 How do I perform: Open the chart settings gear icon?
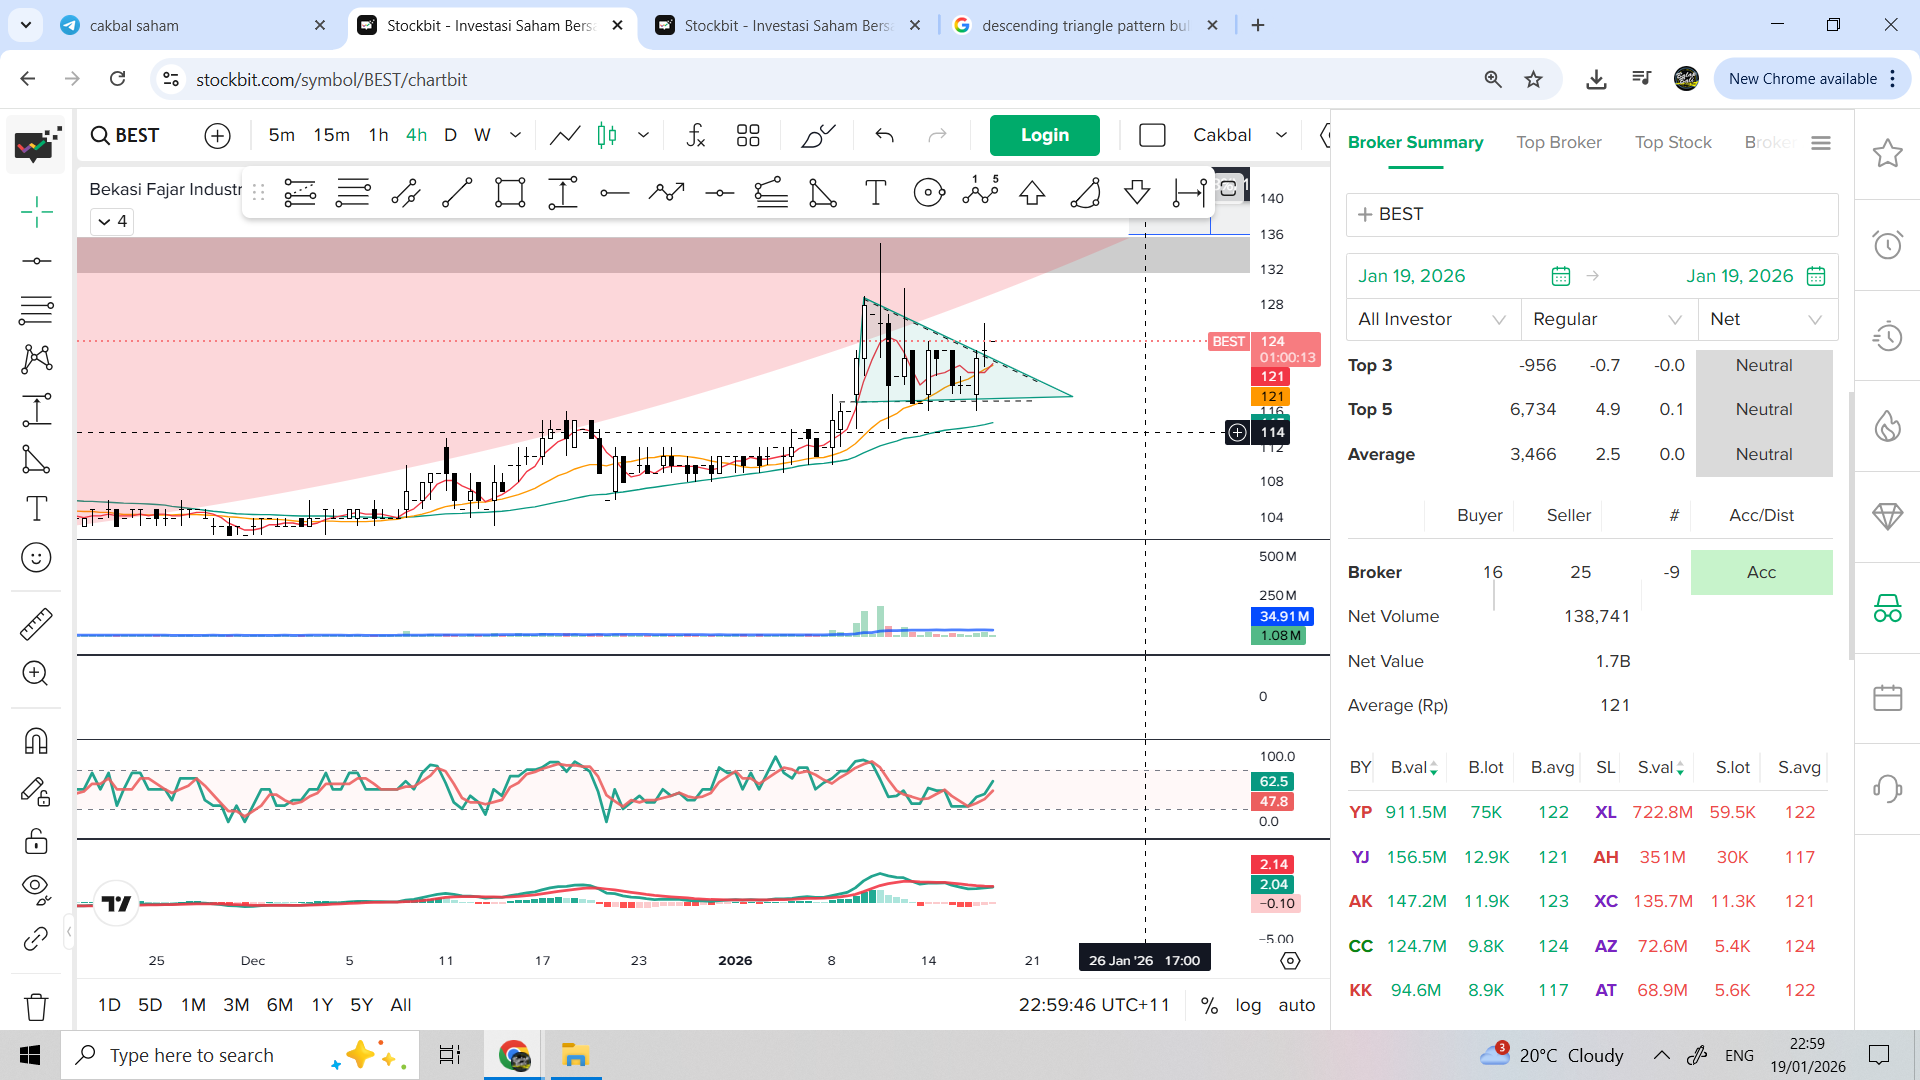[1290, 960]
